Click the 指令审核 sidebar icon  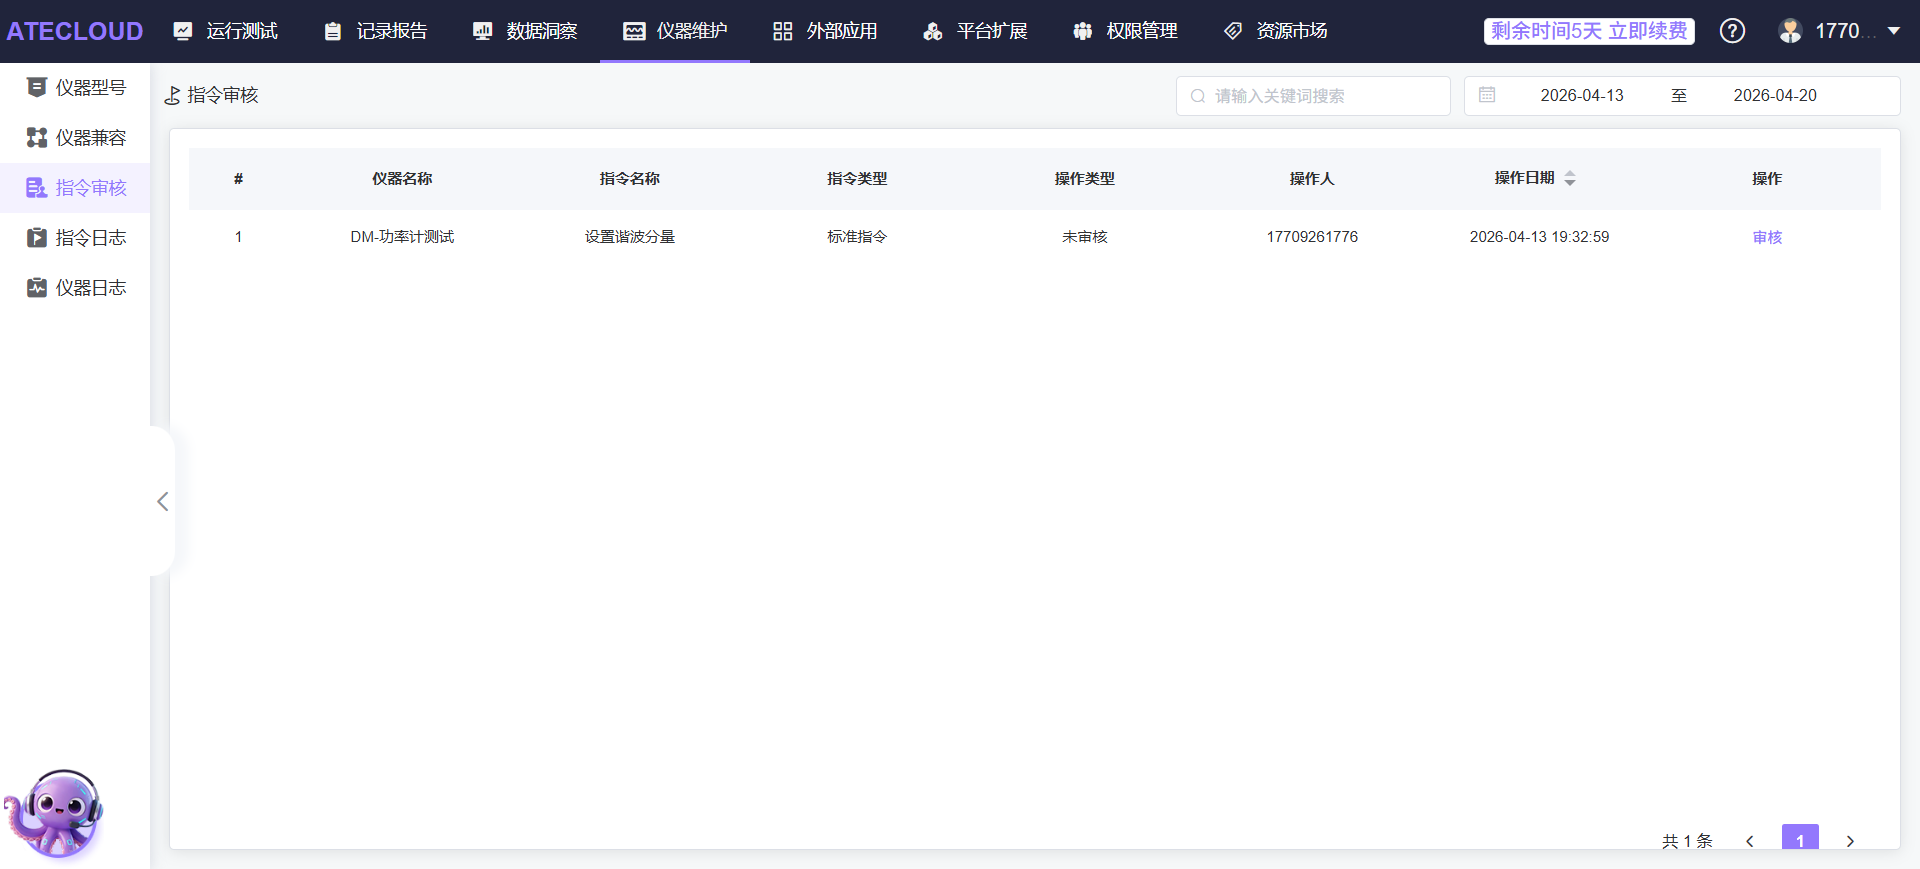(37, 188)
